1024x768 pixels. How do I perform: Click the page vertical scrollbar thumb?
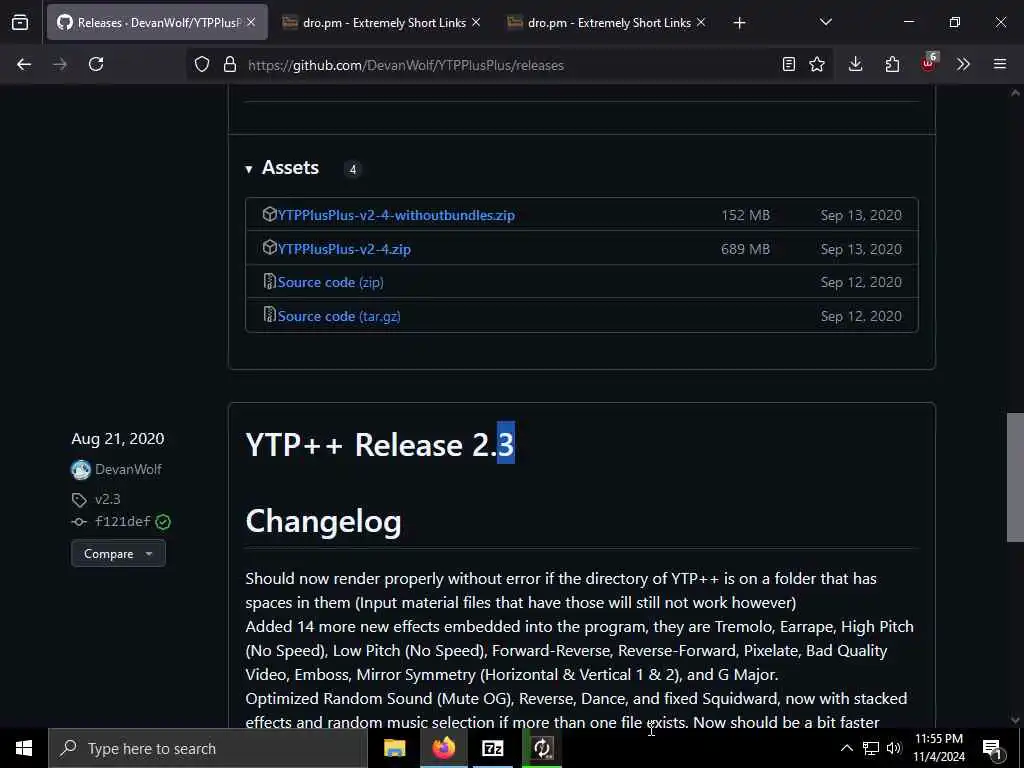click(x=1015, y=477)
